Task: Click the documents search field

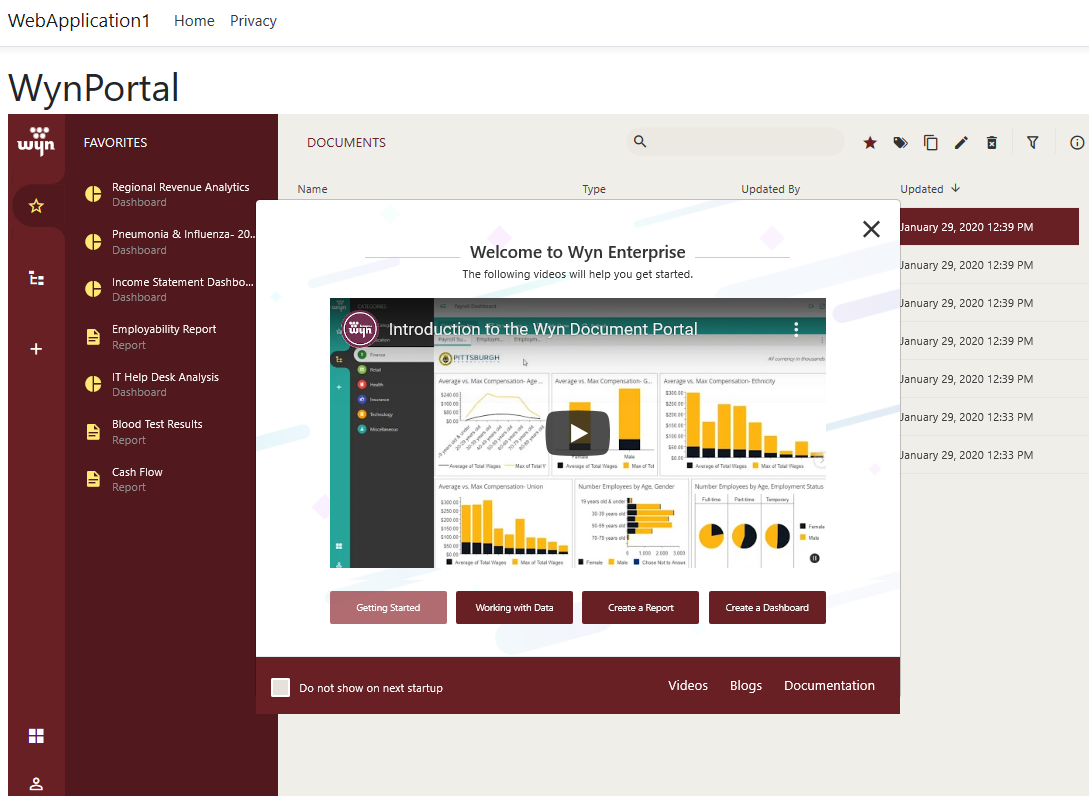Action: (745, 142)
